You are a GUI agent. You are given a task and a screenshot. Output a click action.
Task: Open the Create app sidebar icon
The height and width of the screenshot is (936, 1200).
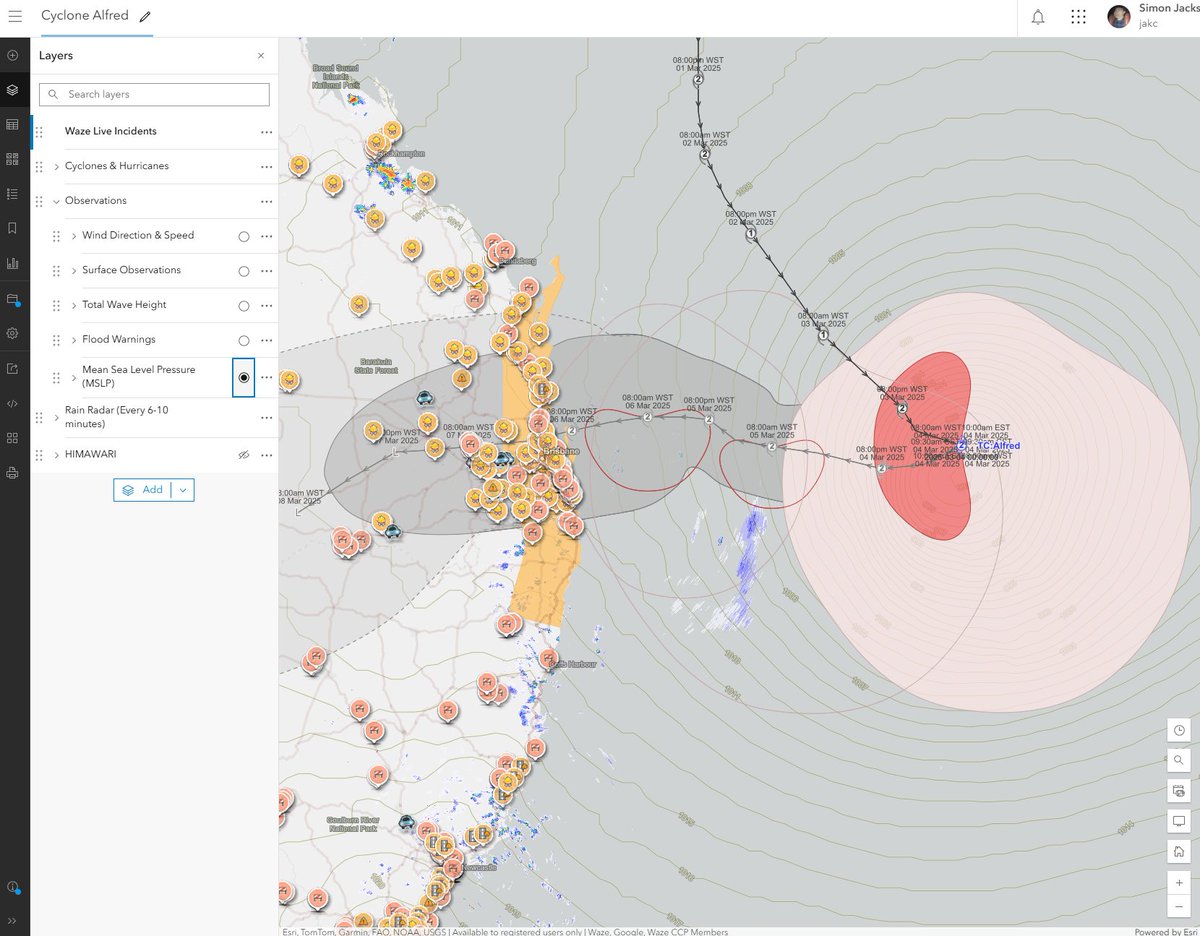point(13,438)
